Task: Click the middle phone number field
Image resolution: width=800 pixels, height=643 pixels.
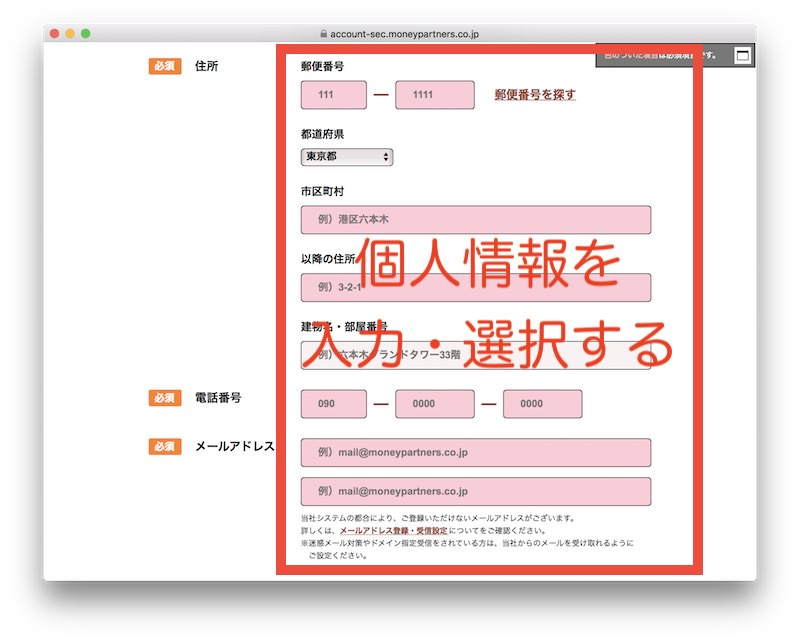Action: [x=435, y=404]
